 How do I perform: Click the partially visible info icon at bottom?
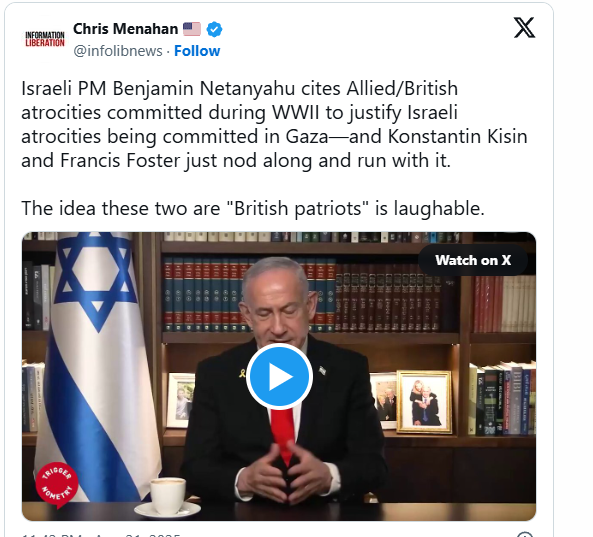coord(525,534)
